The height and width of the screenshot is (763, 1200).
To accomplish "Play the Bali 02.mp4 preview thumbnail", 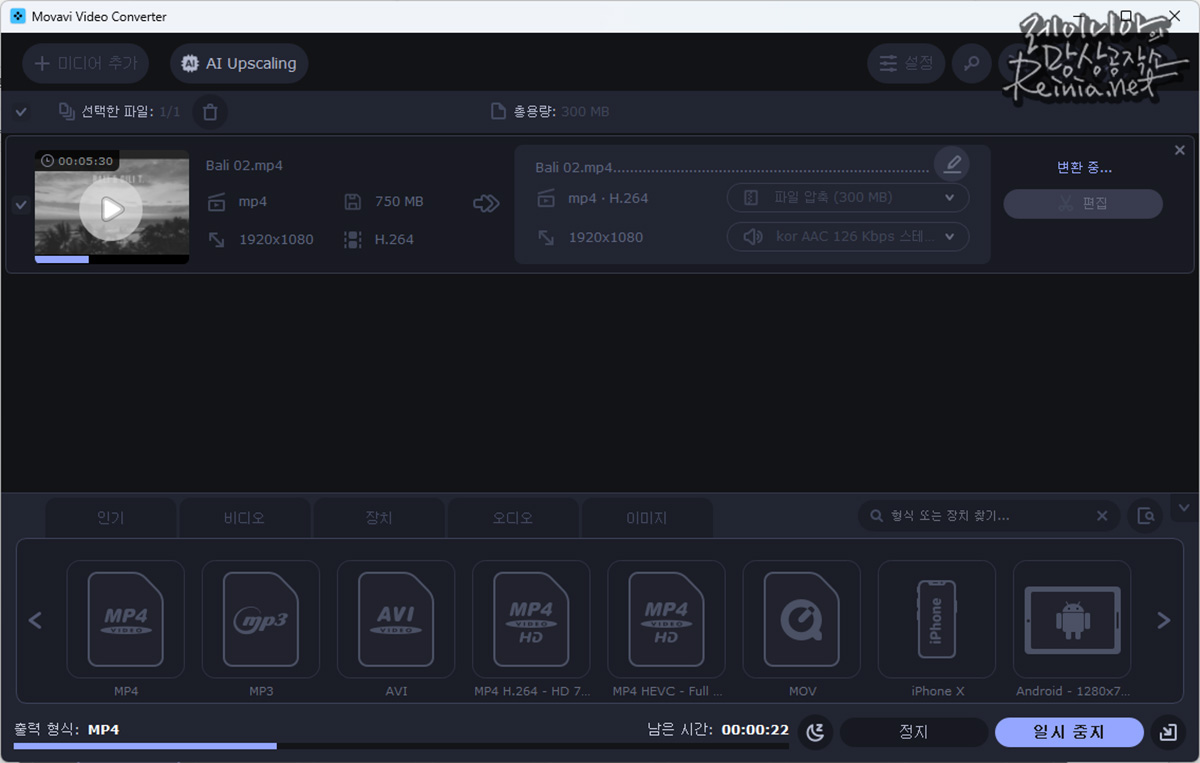I will (x=111, y=209).
